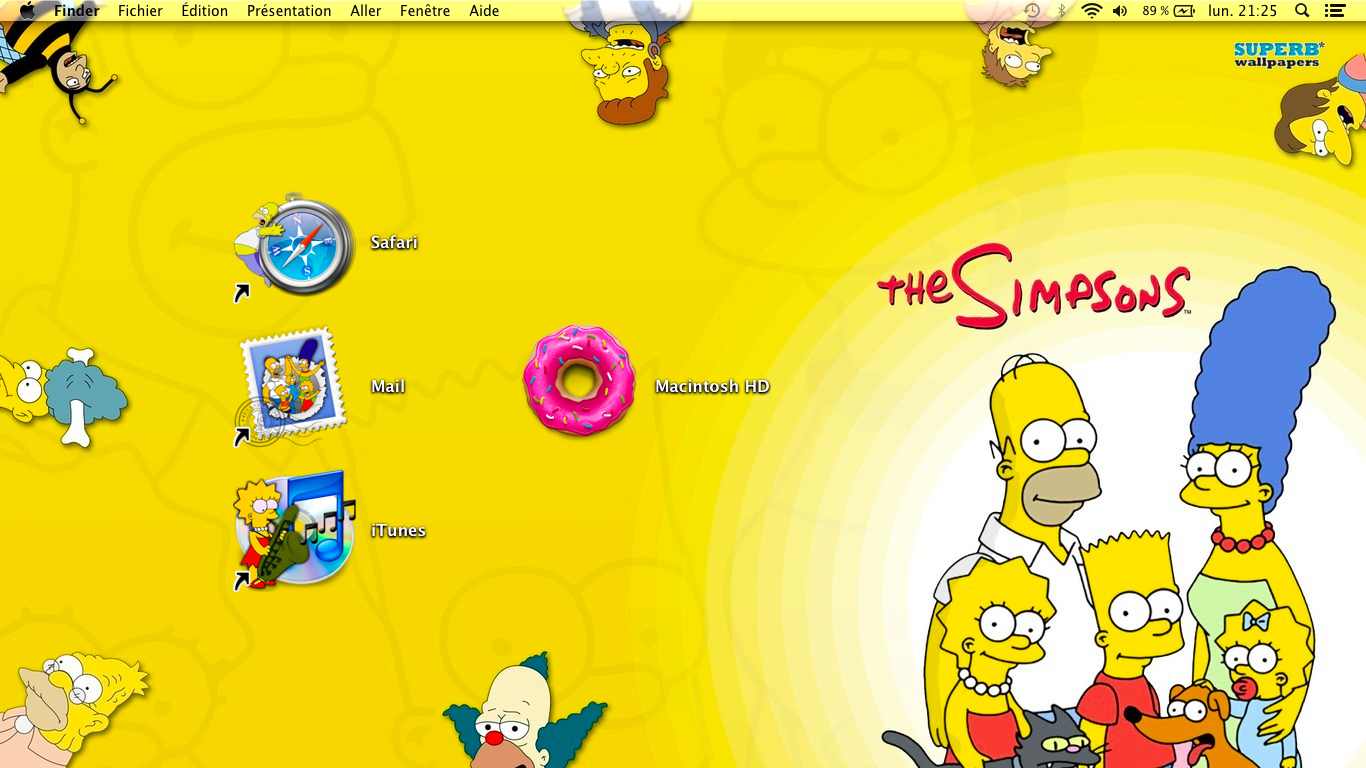Open the Fenêtre menu
The height and width of the screenshot is (768, 1366).
(x=425, y=11)
